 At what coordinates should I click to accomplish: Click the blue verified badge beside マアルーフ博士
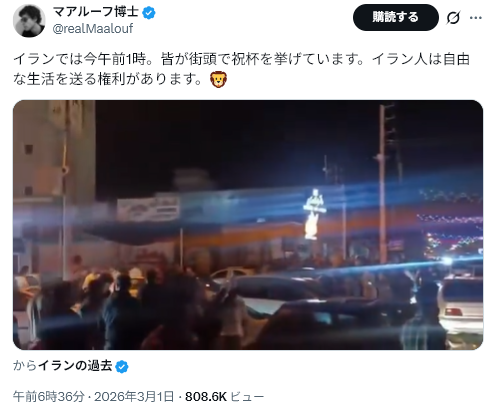coord(149,13)
